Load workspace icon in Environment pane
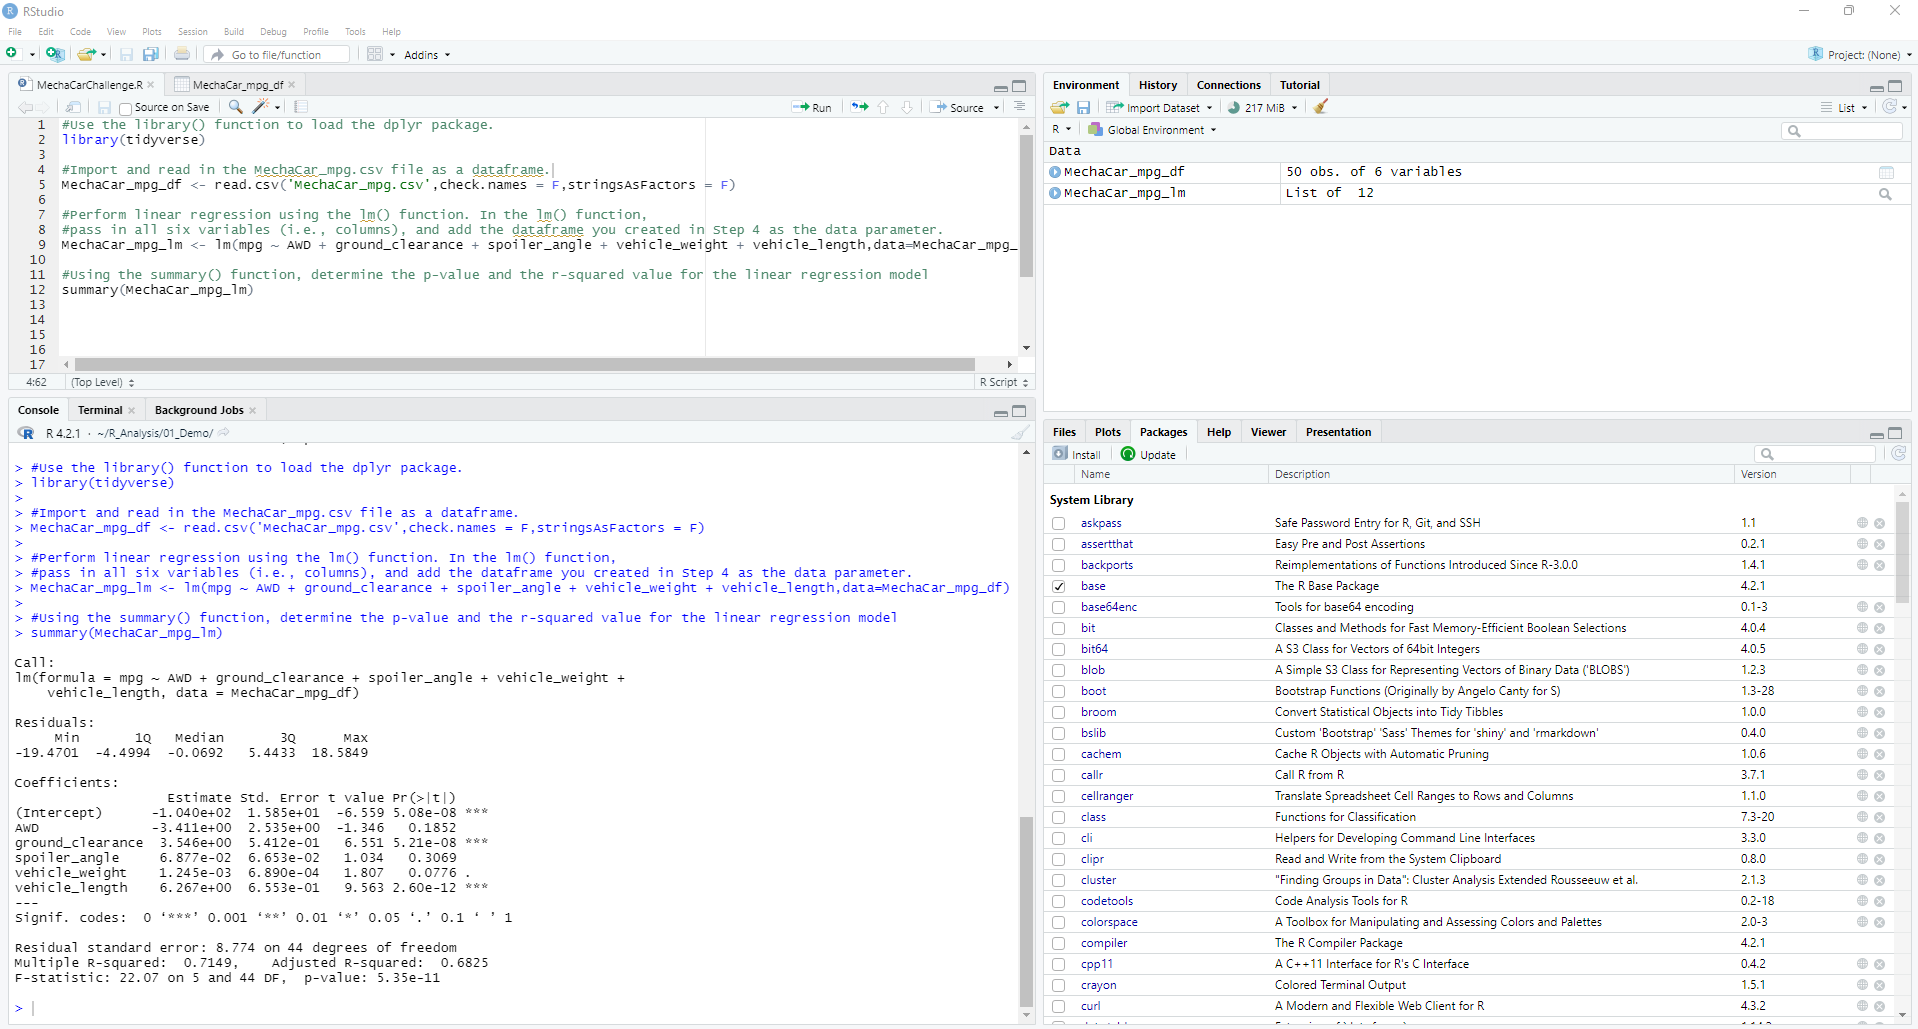 coord(1060,107)
